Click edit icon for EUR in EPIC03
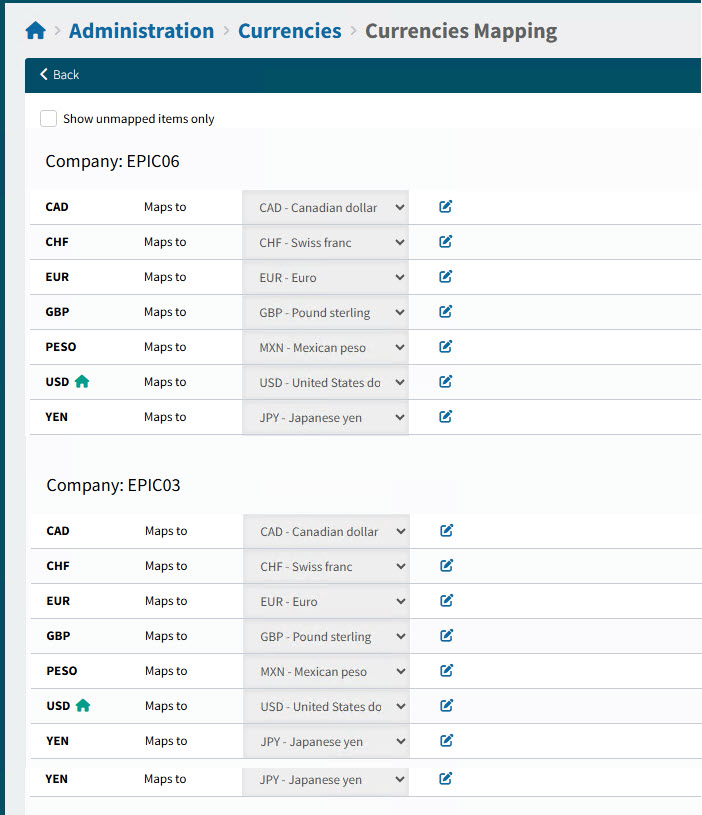 point(447,601)
